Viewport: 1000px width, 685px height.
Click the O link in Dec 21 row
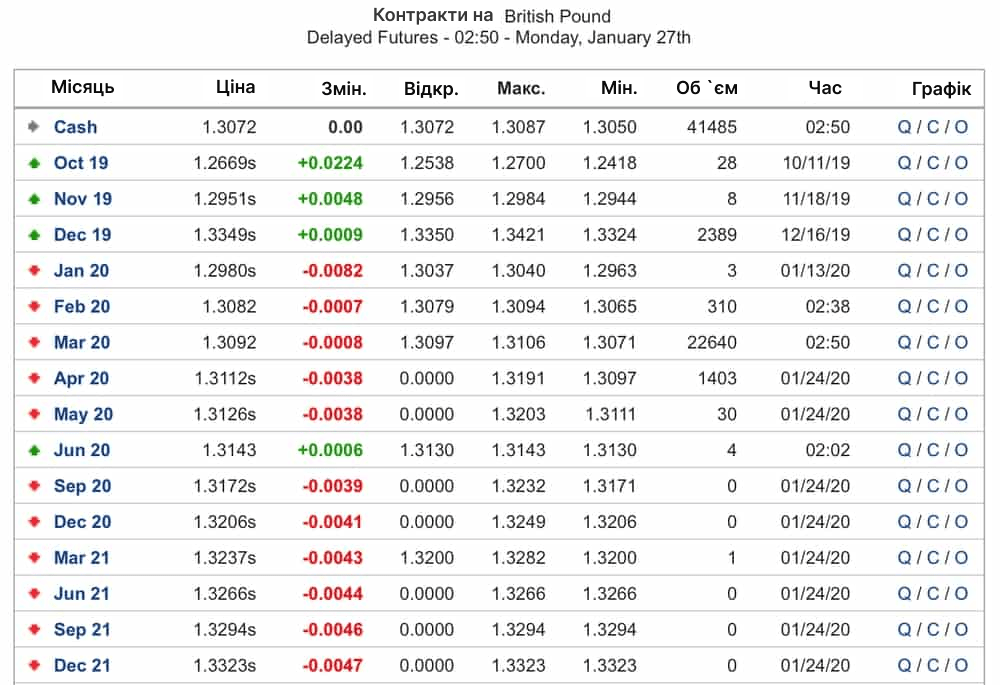tap(961, 665)
